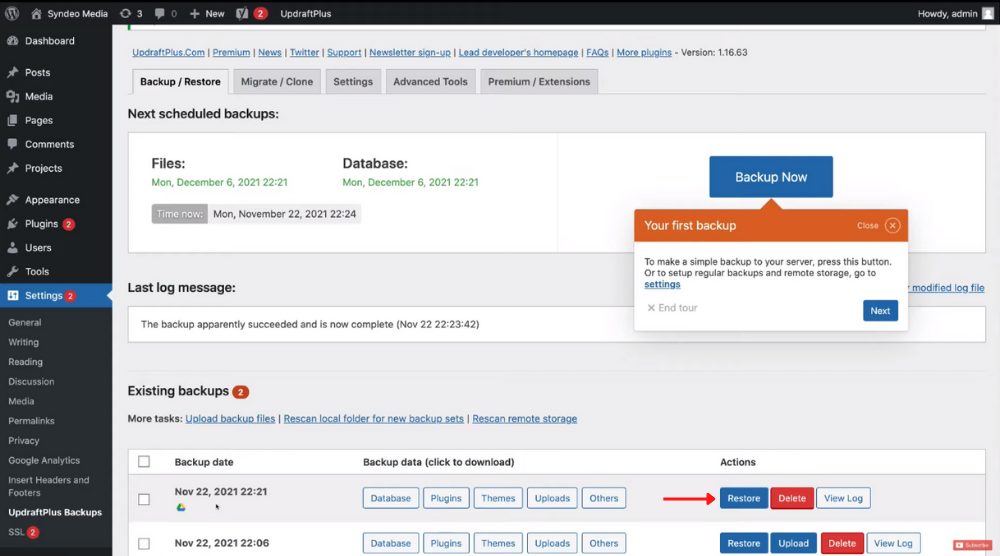Open UpdraftPlus Backups in Settings submenu
The width and height of the screenshot is (1000, 556).
point(55,513)
